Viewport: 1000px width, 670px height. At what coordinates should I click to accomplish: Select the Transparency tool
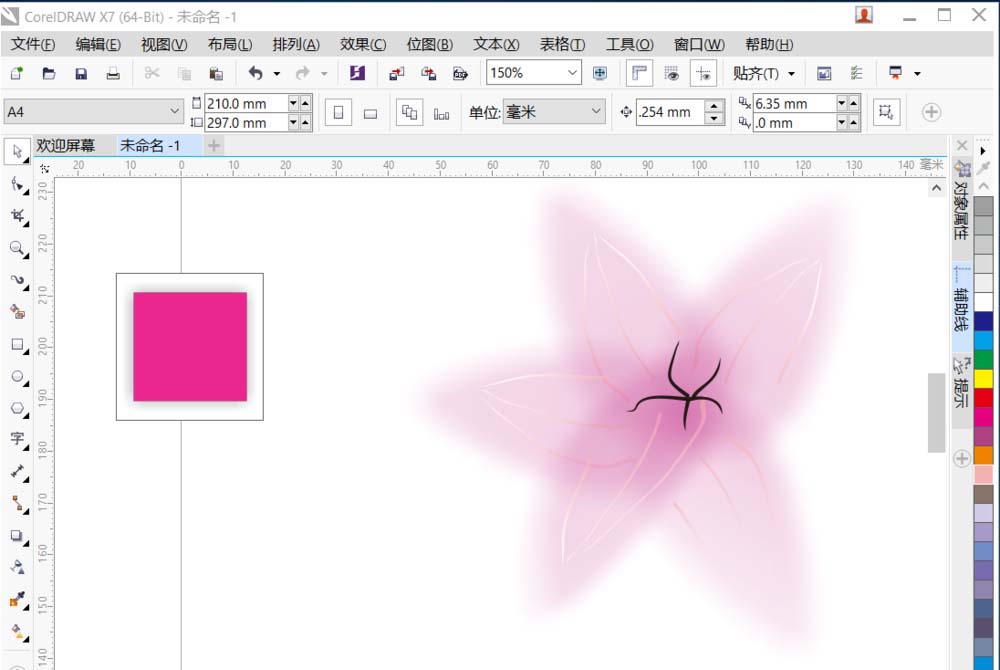17,567
